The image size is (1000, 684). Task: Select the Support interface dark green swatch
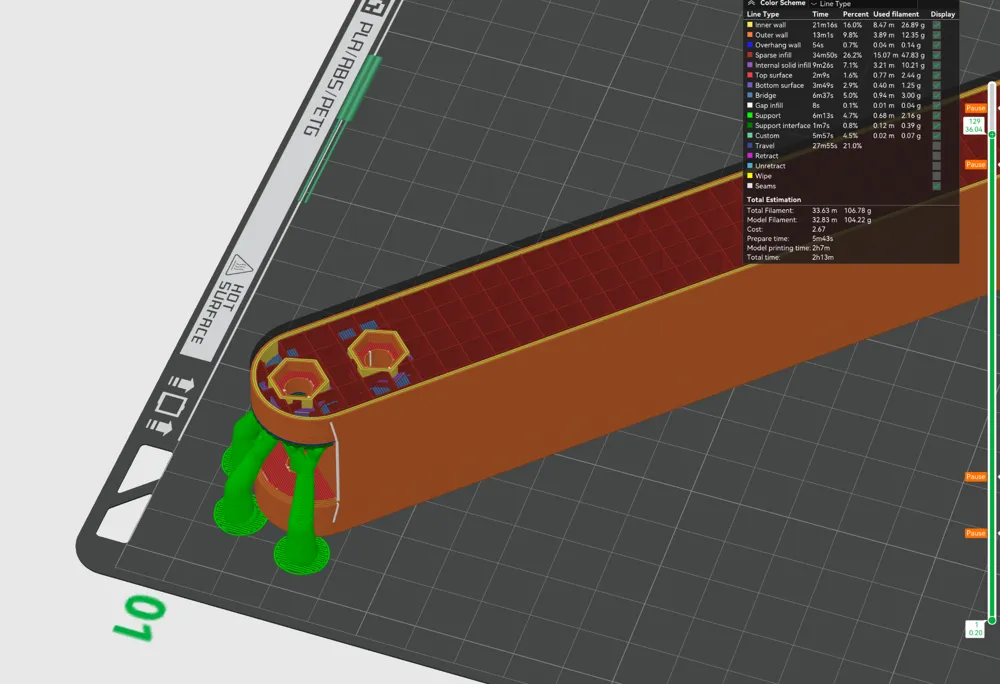[x=750, y=126]
